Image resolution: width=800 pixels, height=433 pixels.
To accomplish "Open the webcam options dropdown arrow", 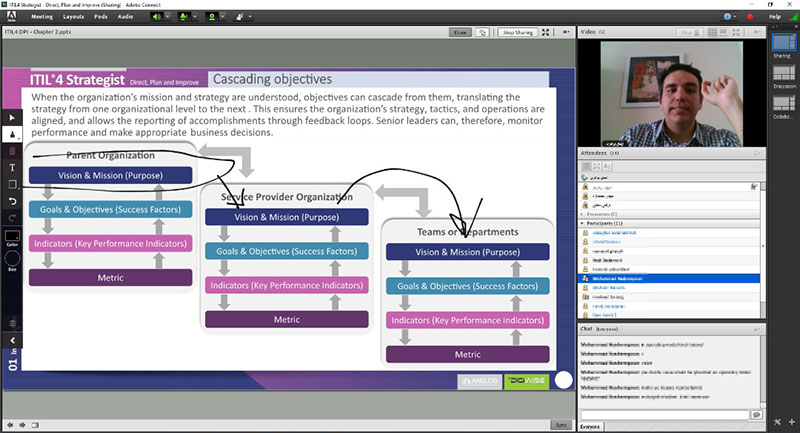I will click(x=222, y=17).
